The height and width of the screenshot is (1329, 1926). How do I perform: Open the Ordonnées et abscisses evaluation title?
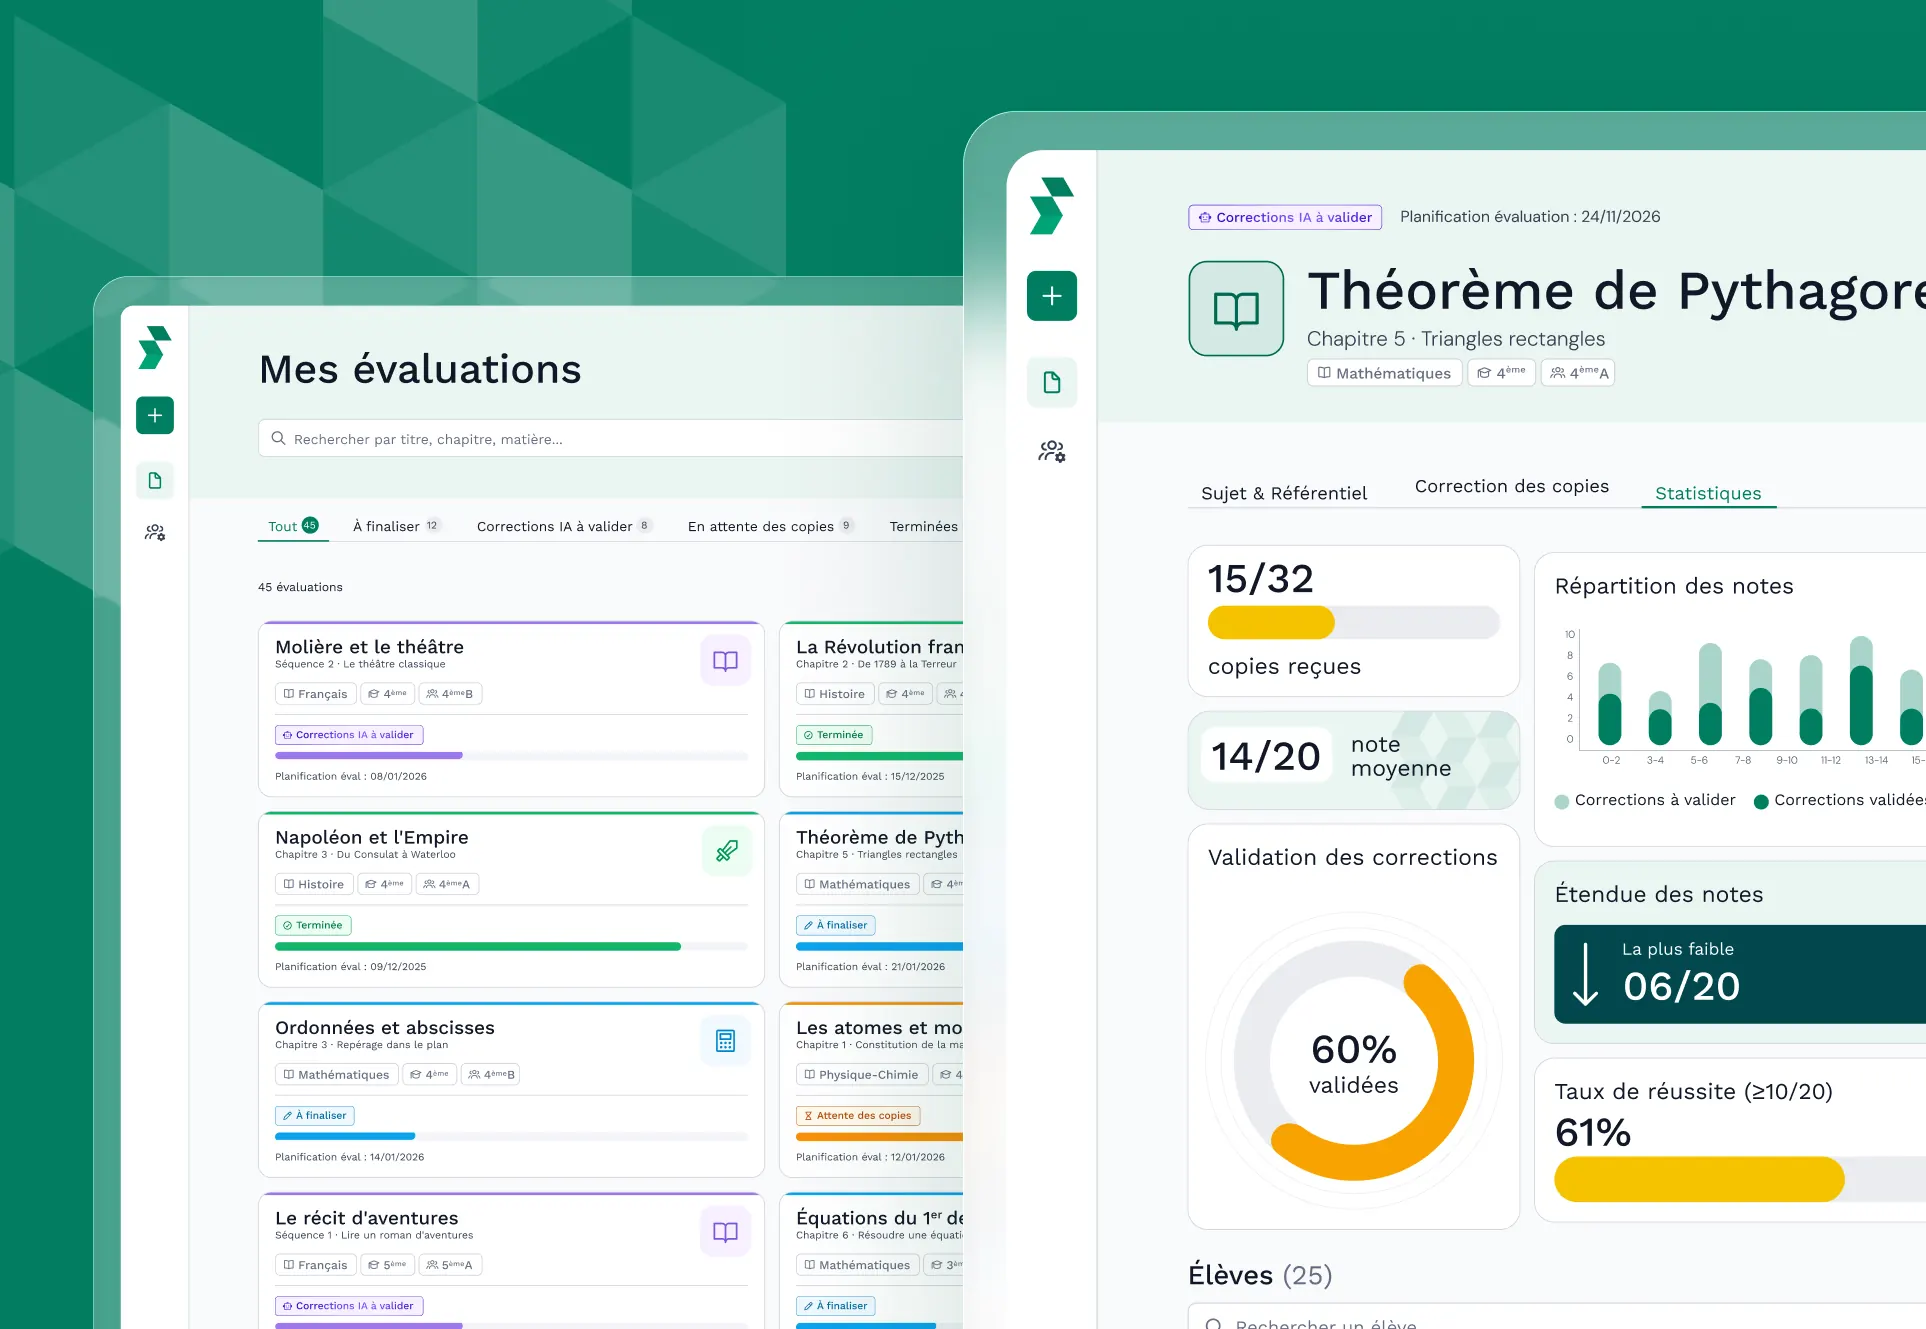pyautogui.click(x=385, y=1028)
